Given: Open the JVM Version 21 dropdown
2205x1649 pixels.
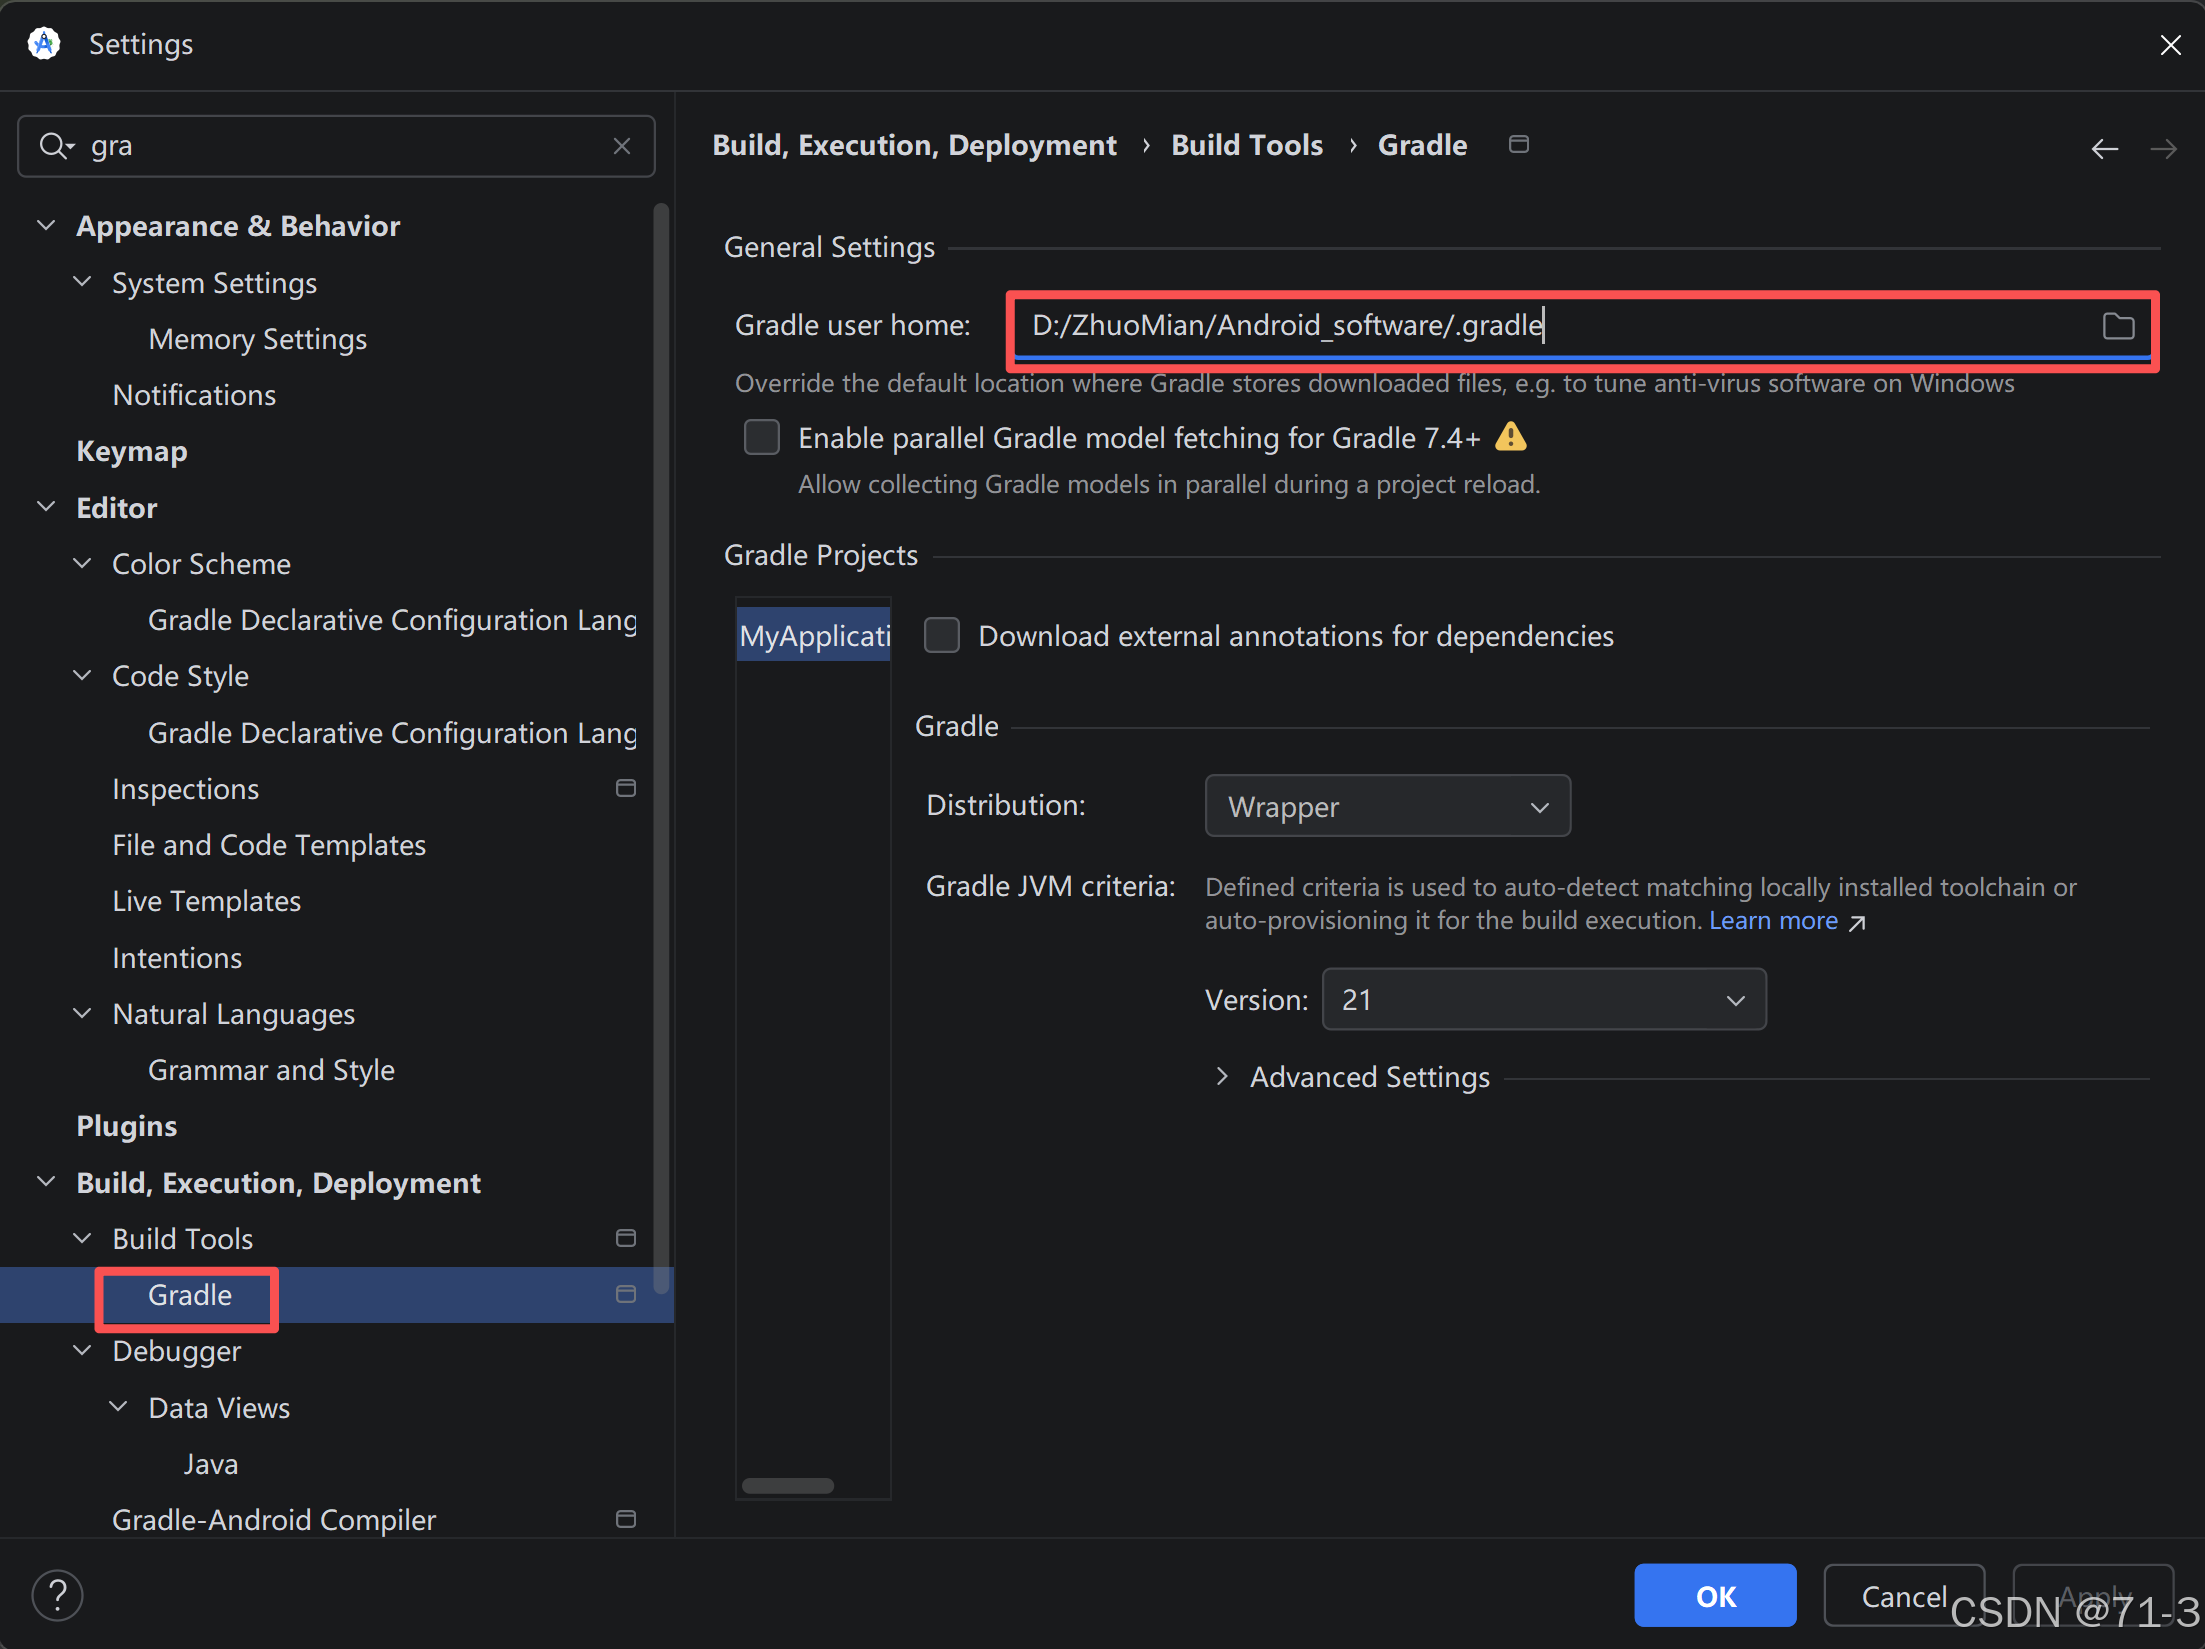Looking at the screenshot, I should [1543, 999].
